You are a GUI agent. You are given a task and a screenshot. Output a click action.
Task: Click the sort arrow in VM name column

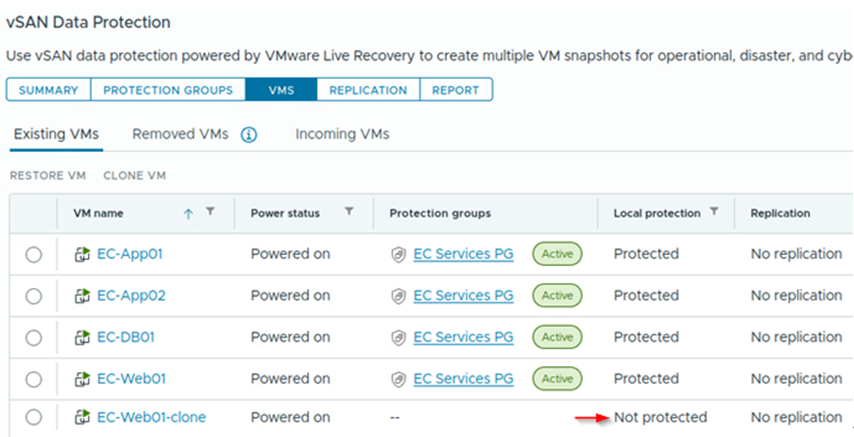pos(188,213)
